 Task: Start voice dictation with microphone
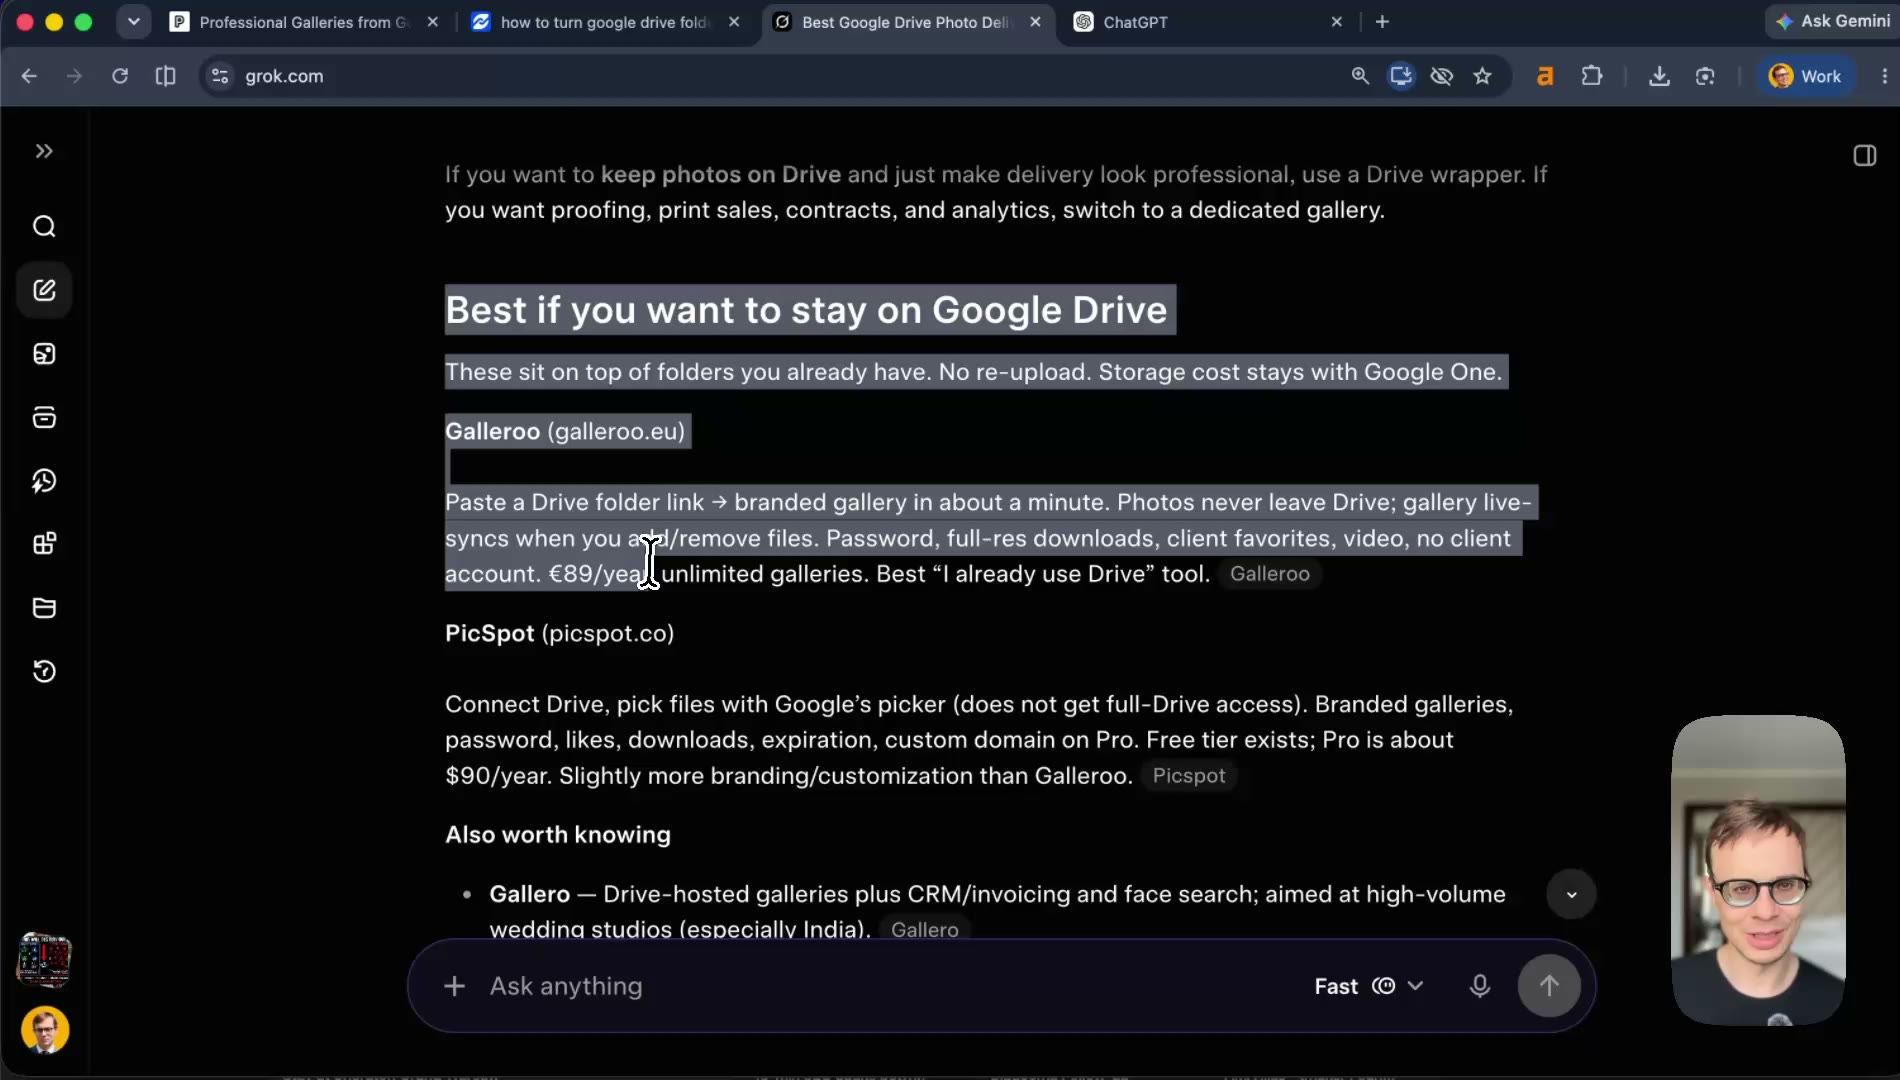coord(1480,986)
